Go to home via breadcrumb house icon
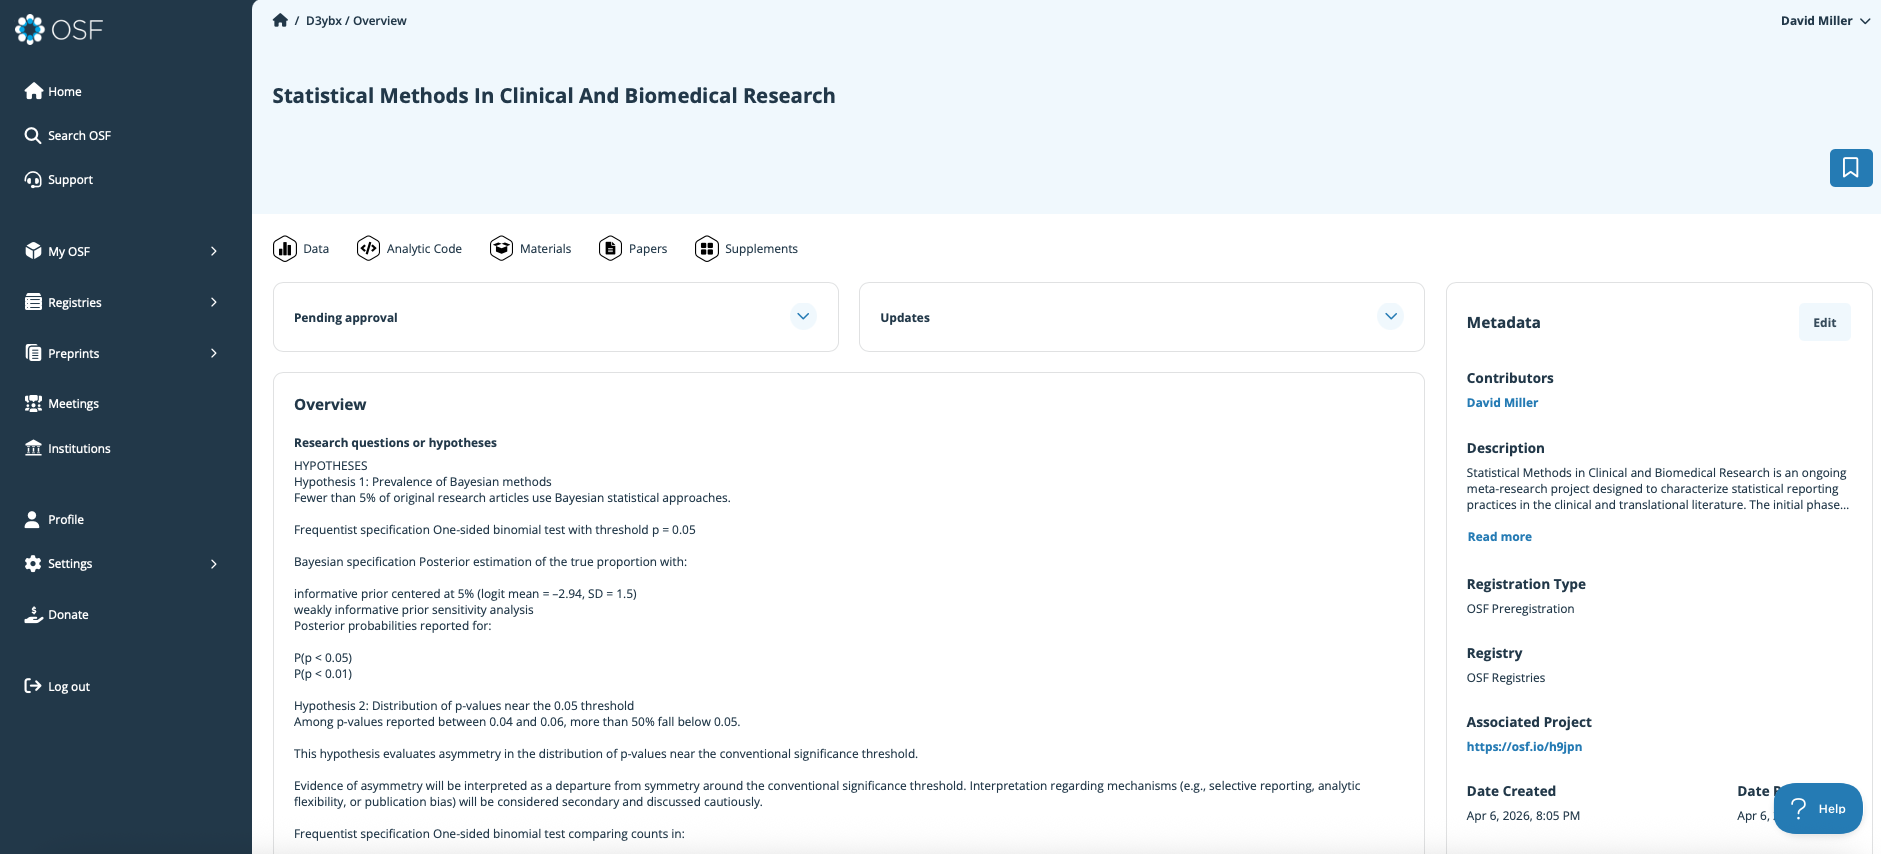Screen dimensions: 1881x854 280,21
